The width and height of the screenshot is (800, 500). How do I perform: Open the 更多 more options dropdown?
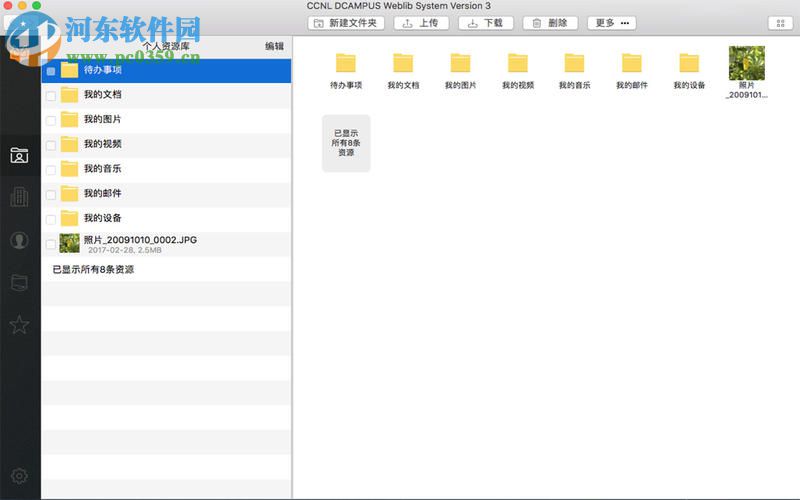click(x=612, y=23)
